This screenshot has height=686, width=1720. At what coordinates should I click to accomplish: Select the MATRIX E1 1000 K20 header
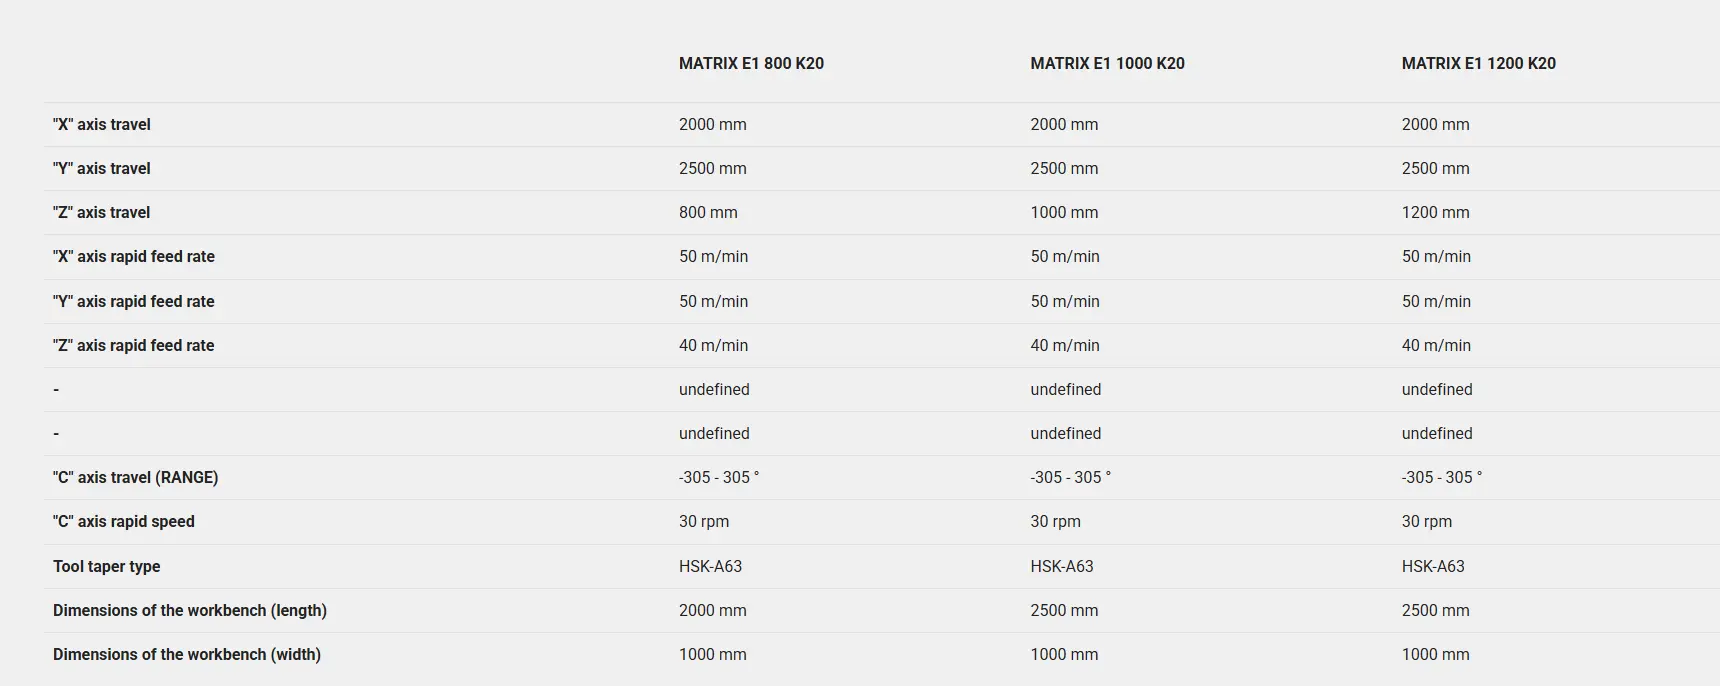(x=1107, y=63)
